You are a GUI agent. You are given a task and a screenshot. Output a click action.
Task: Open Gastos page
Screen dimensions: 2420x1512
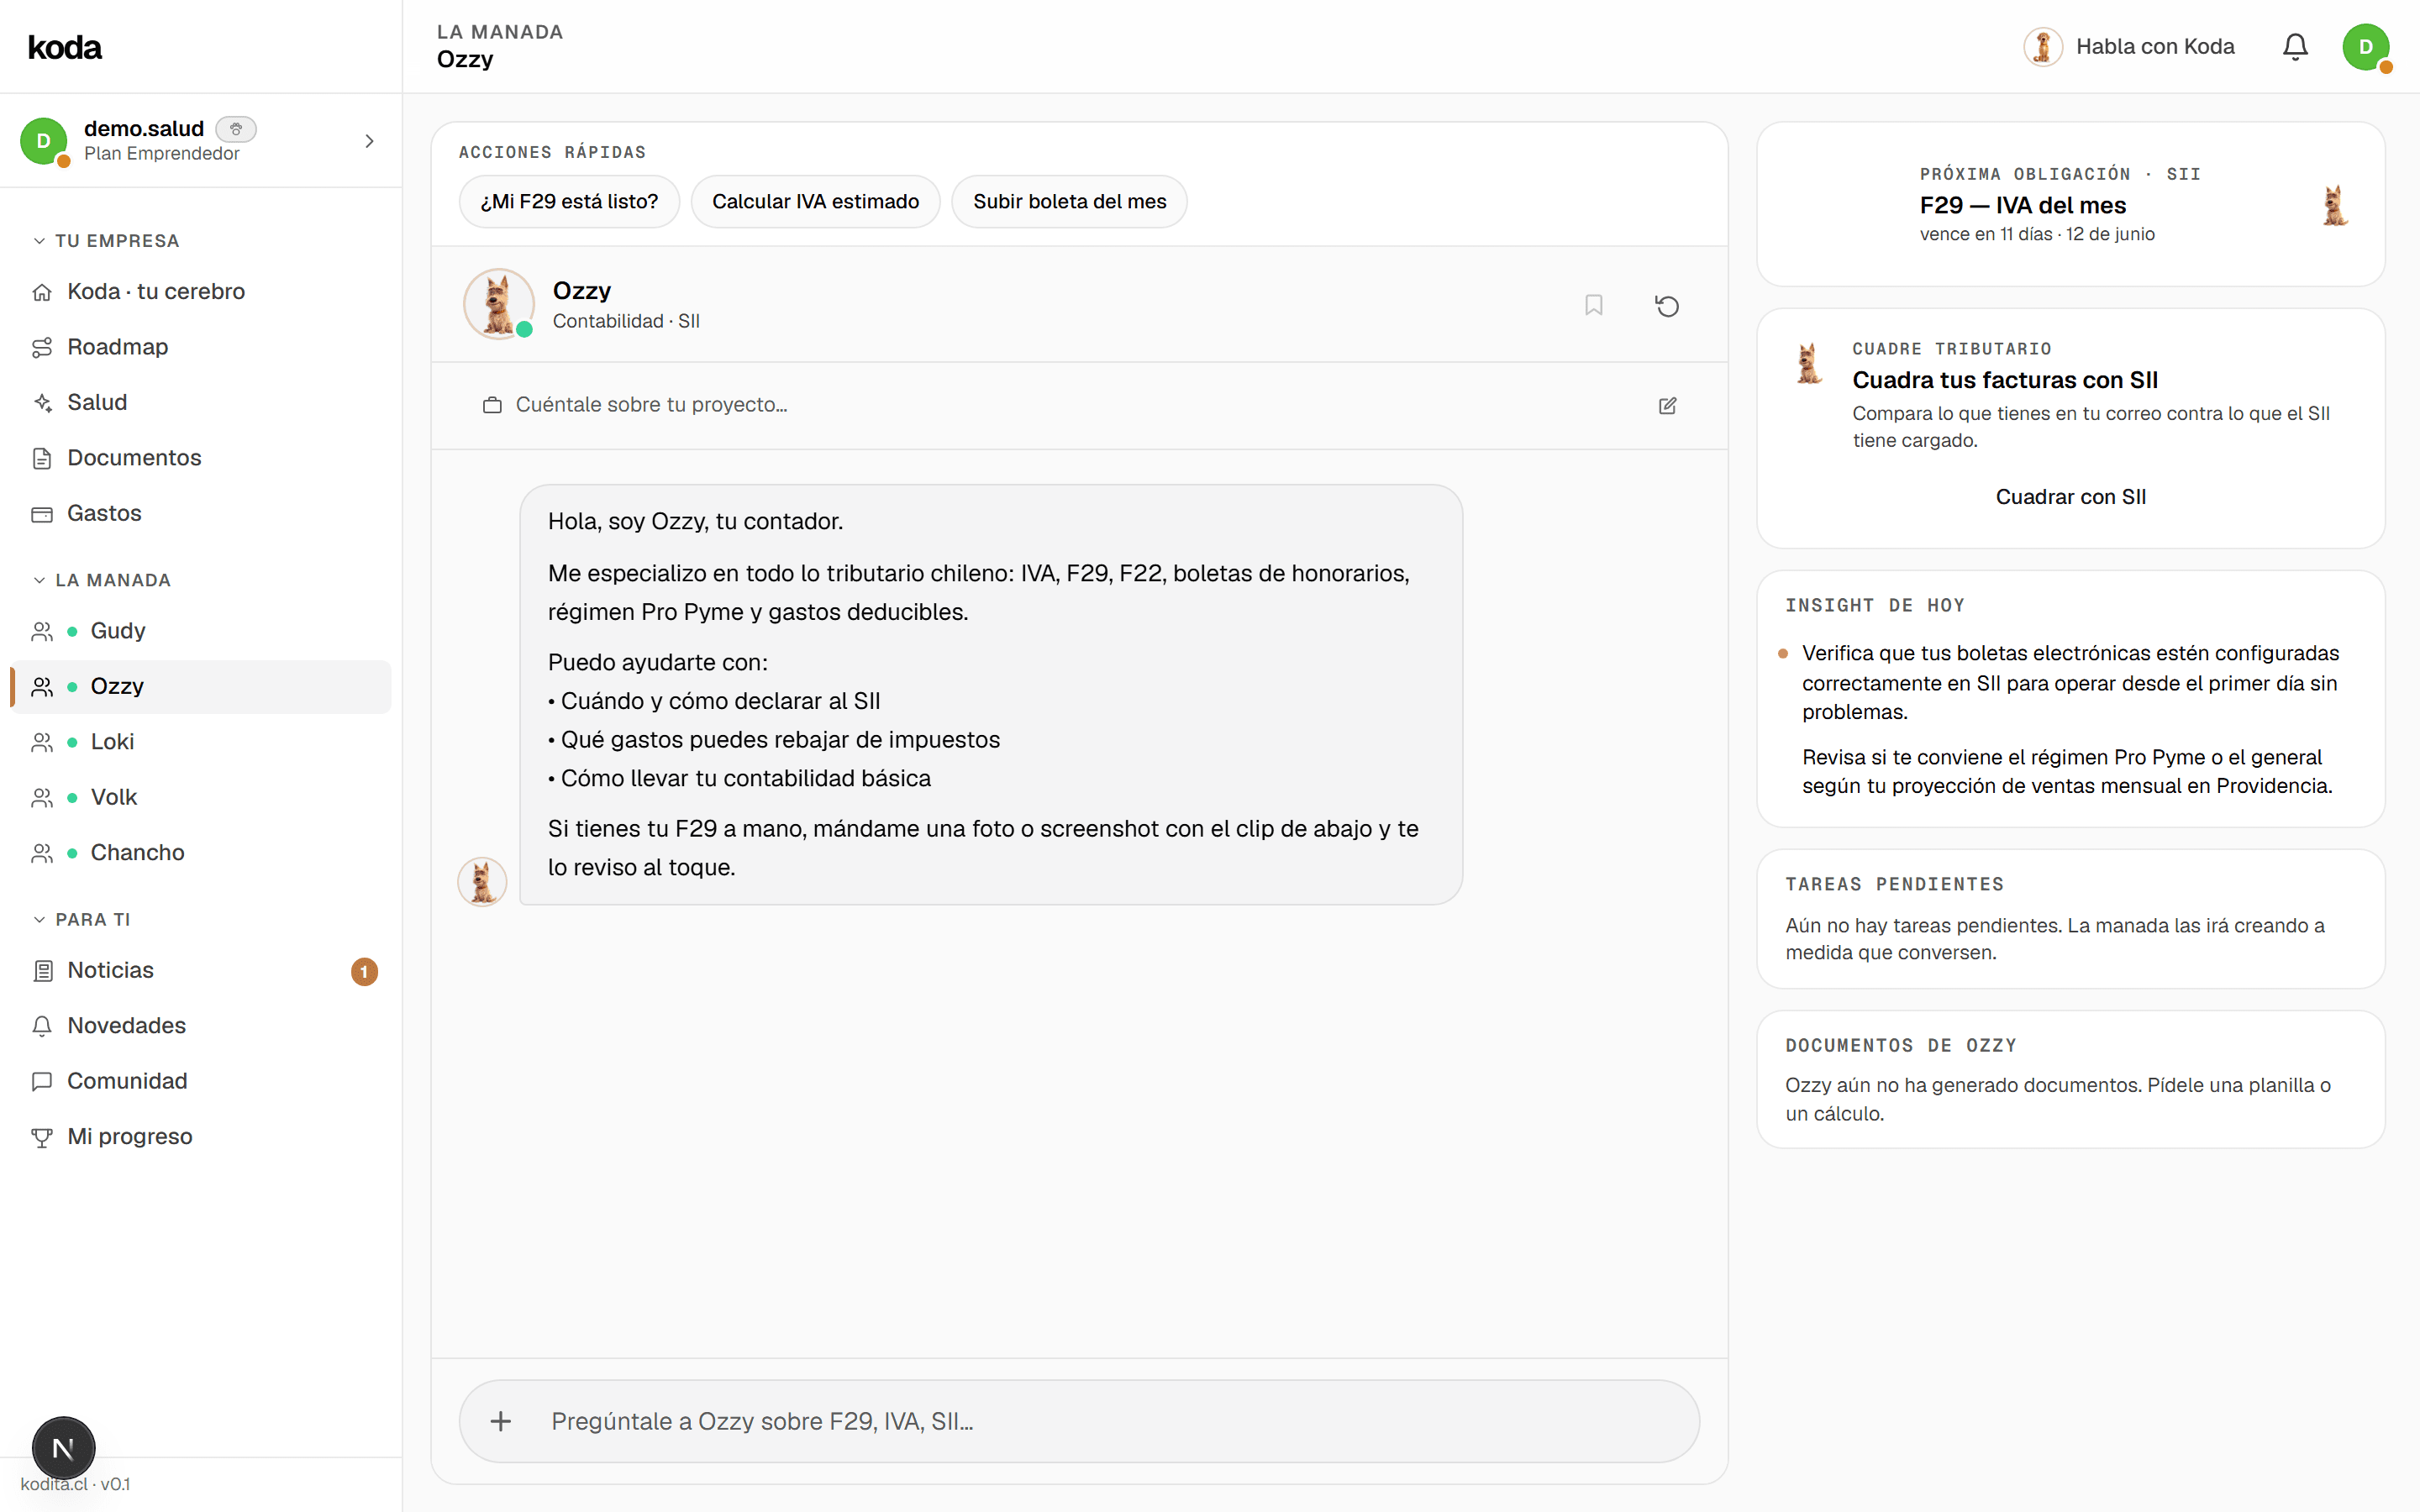[200, 513]
